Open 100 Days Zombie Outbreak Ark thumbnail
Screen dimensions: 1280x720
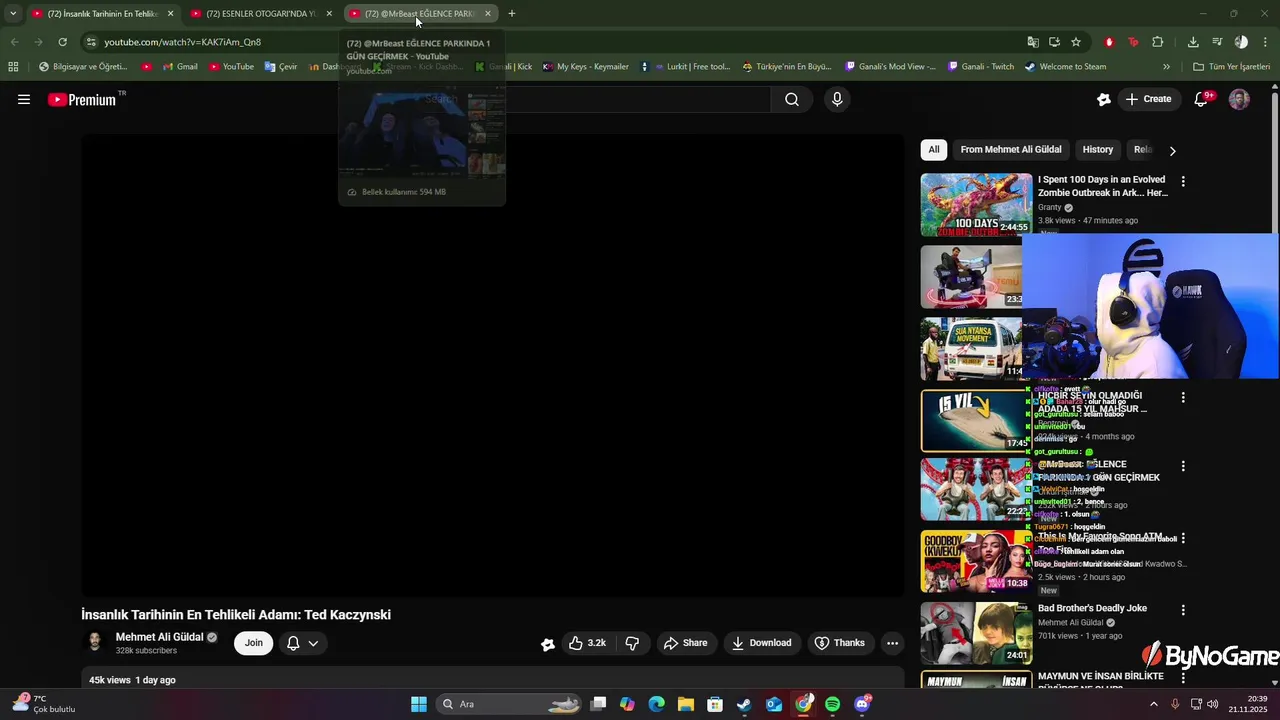pos(976,205)
